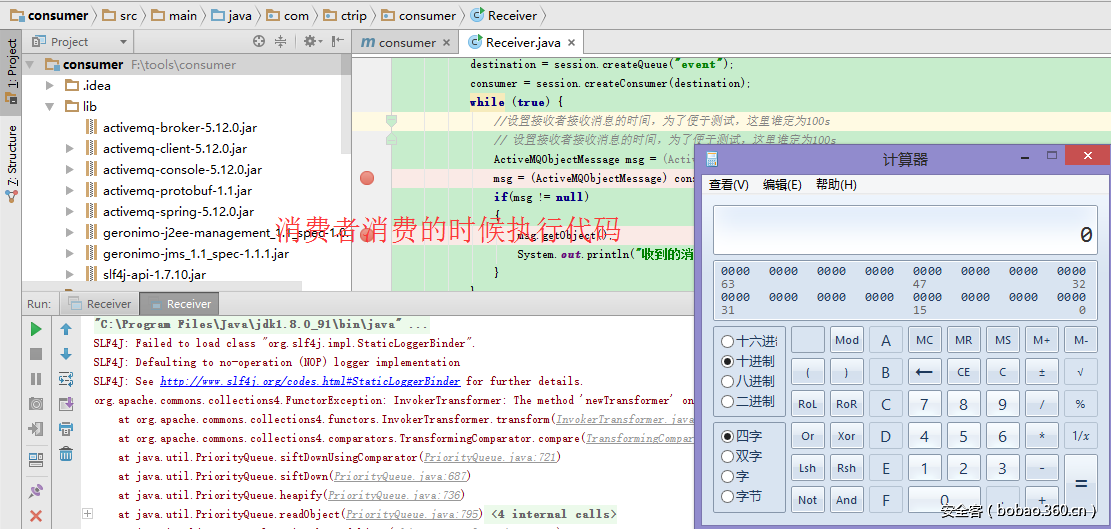Viewport: 1111px width, 529px height.
Task: Open the 1: Project side tool tab
Action: click(12, 72)
